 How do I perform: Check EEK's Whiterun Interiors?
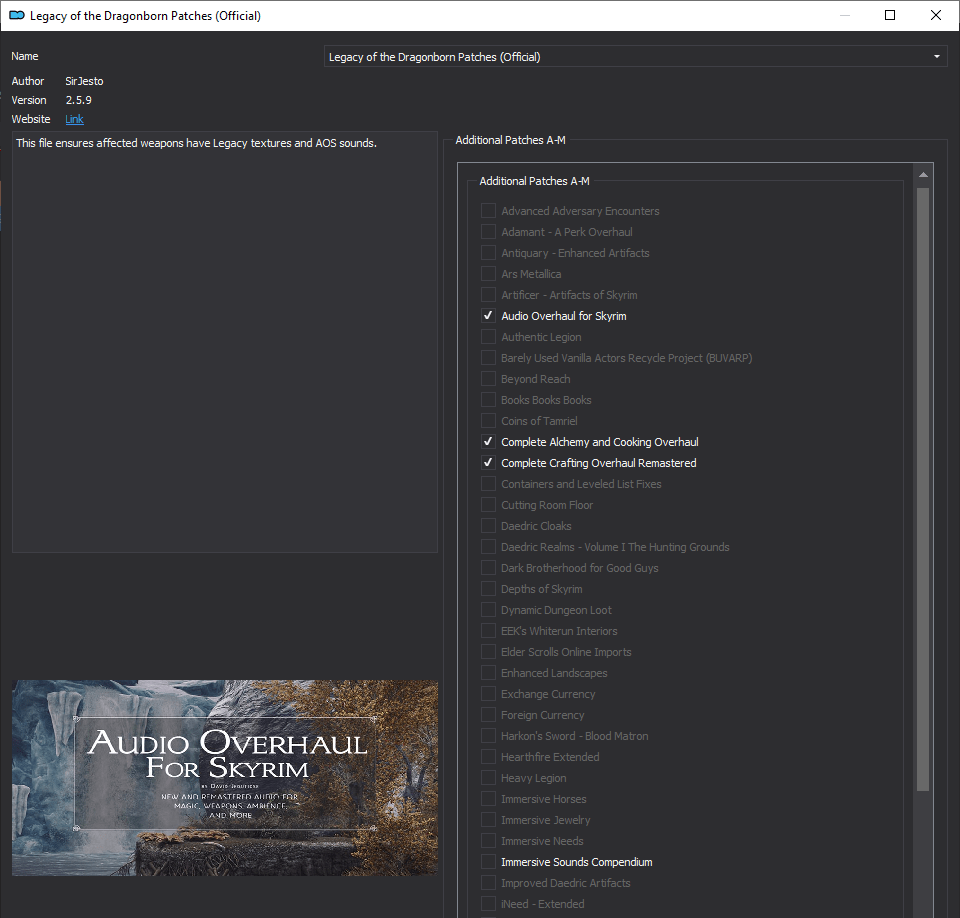(x=488, y=631)
